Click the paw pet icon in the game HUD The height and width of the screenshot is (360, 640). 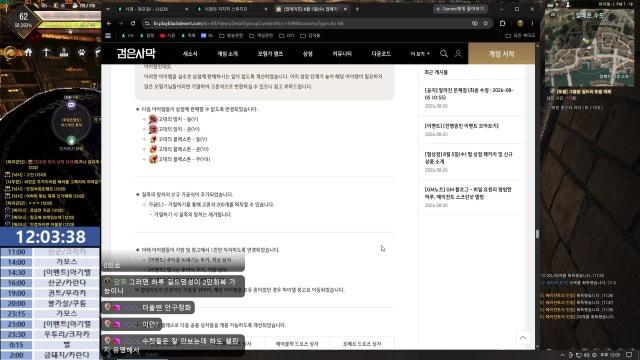click(x=82, y=52)
